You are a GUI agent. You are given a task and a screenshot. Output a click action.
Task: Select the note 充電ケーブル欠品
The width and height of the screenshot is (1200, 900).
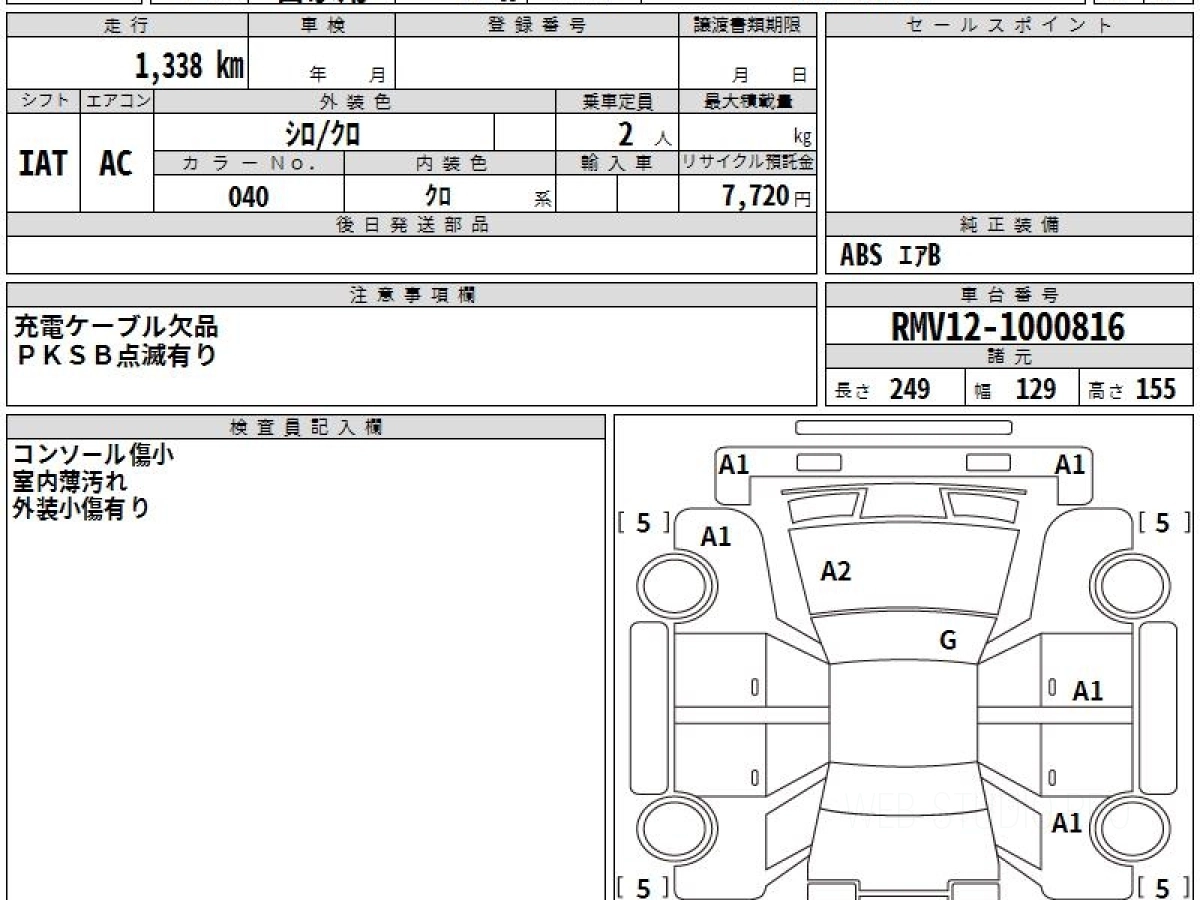tap(116, 326)
